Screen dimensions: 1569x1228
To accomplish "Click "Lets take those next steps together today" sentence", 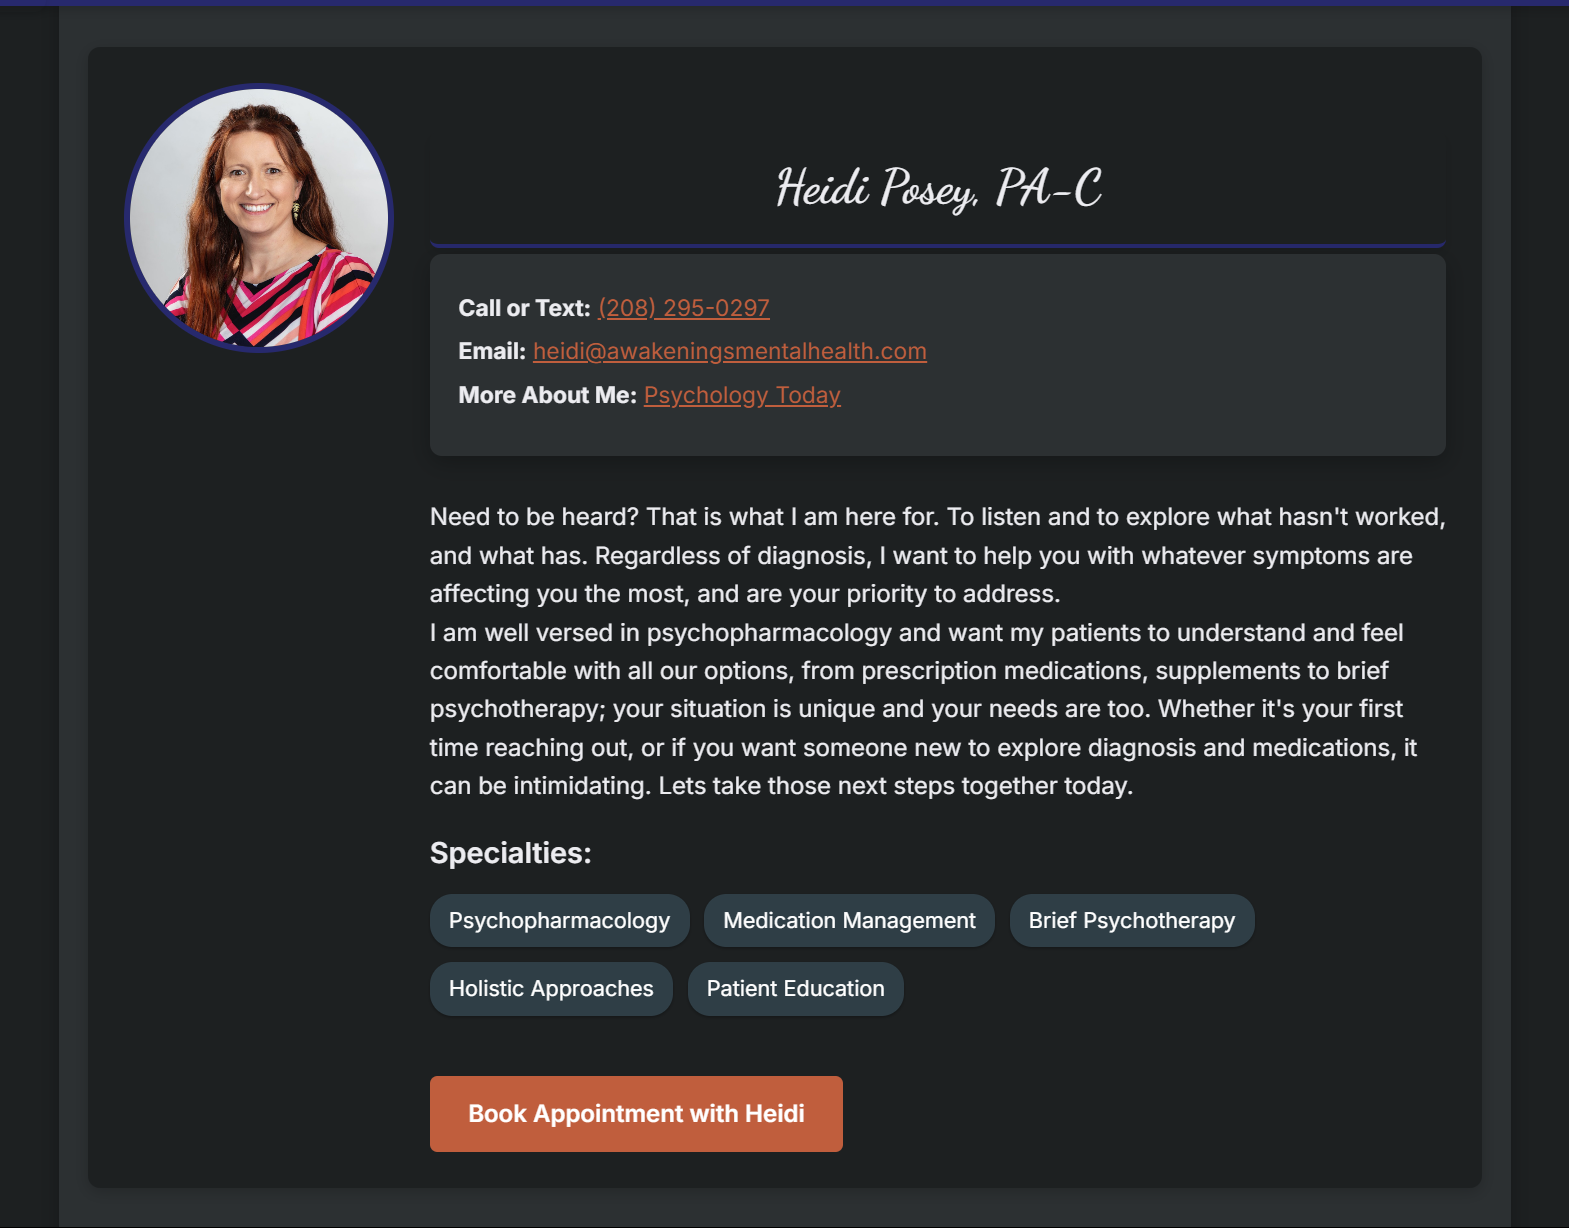I will [x=895, y=786].
